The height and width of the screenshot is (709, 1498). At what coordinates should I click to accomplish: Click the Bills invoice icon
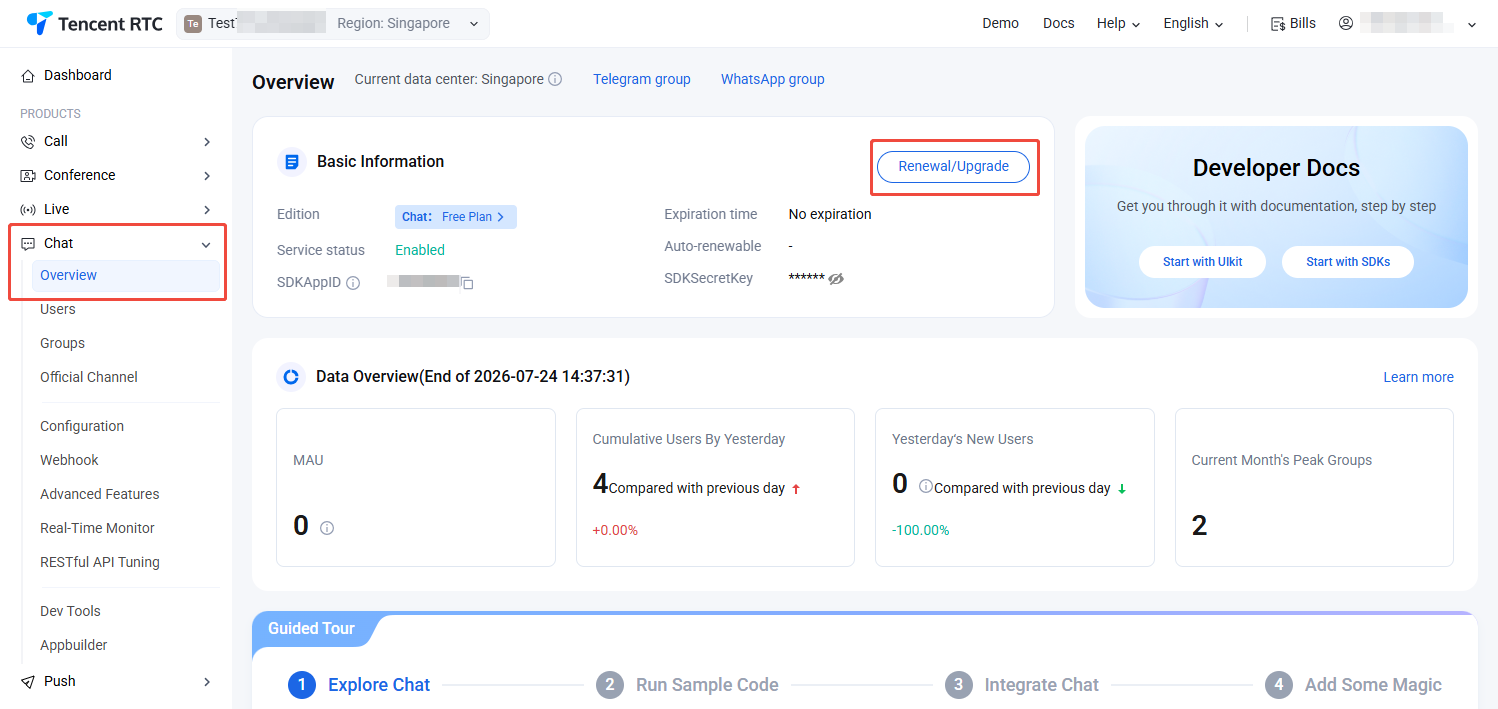coord(1277,24)
